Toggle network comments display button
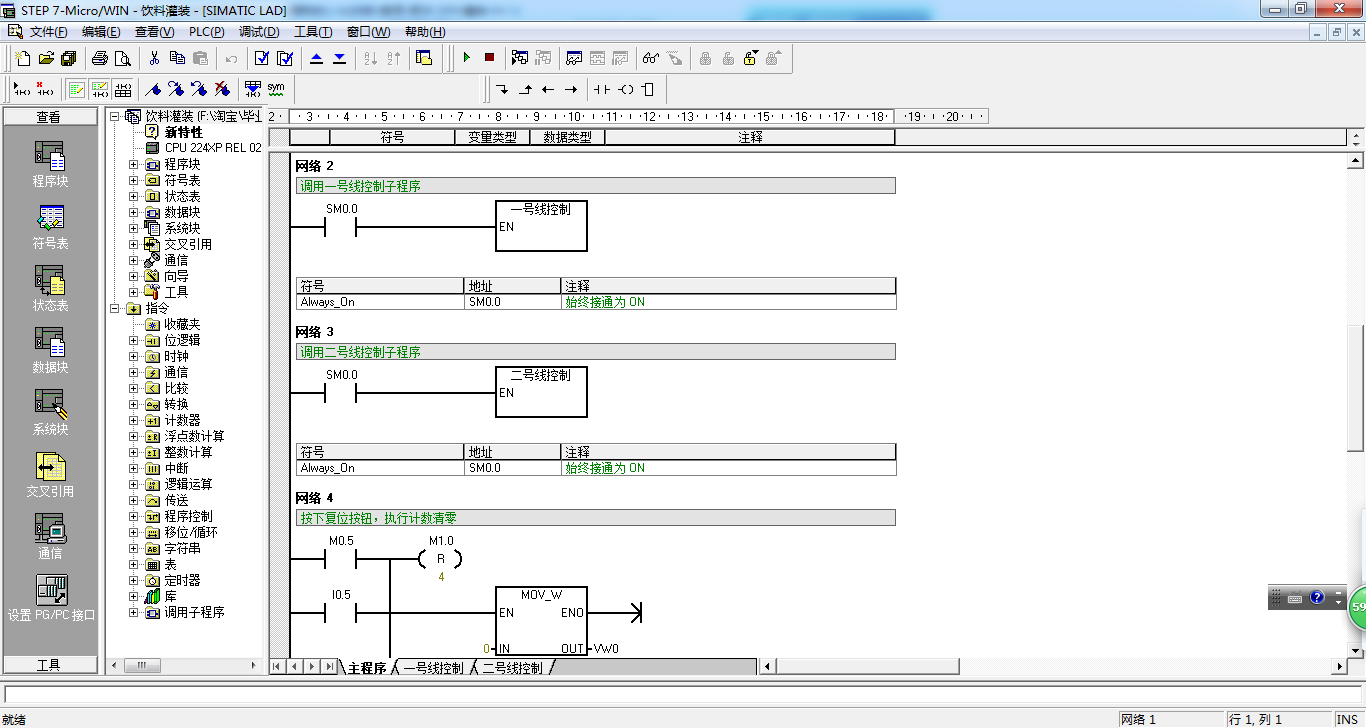The height and width of the screenshot is (728, 1366). (99, 89)
